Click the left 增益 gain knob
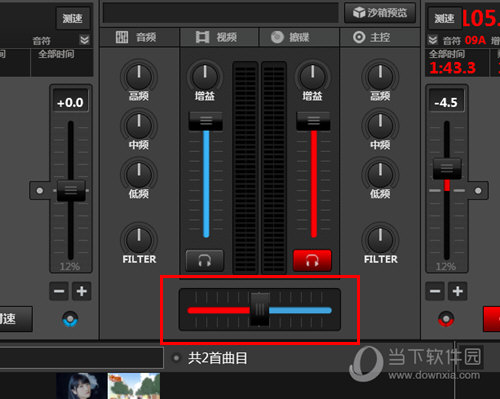Viewport: 500px width, 399px height. (205, 76)
